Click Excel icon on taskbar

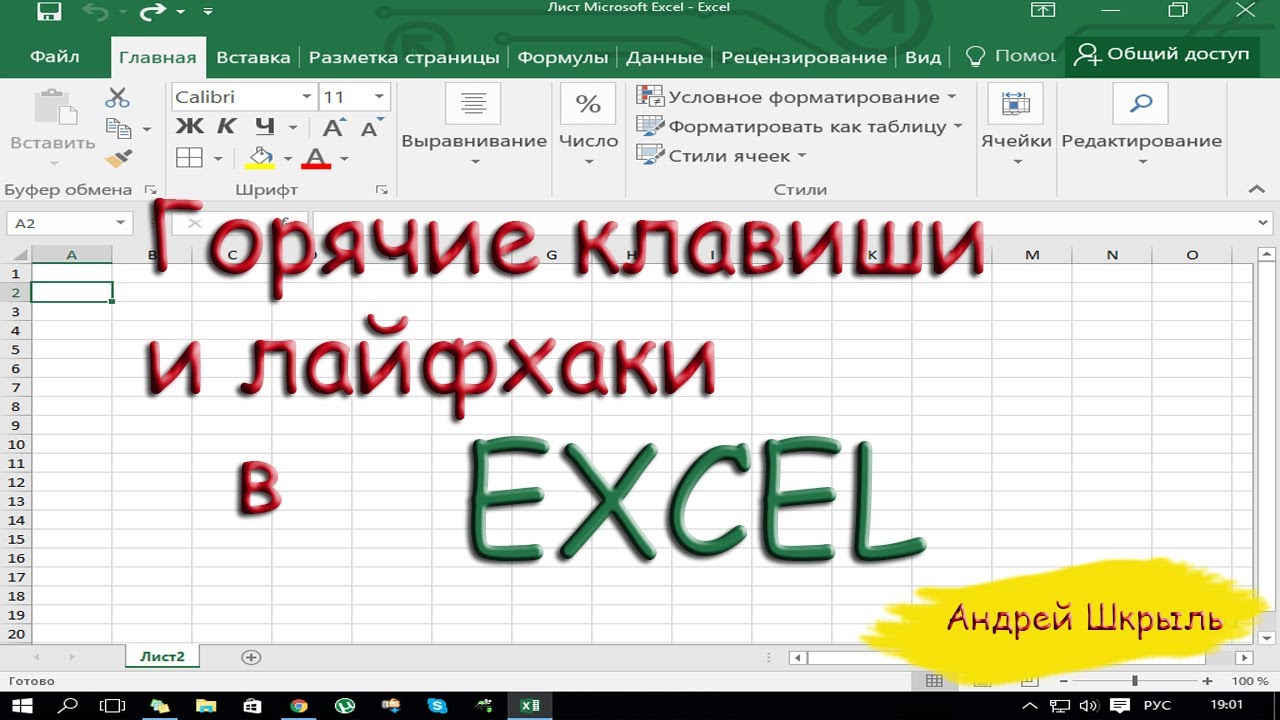coord(530,706)
